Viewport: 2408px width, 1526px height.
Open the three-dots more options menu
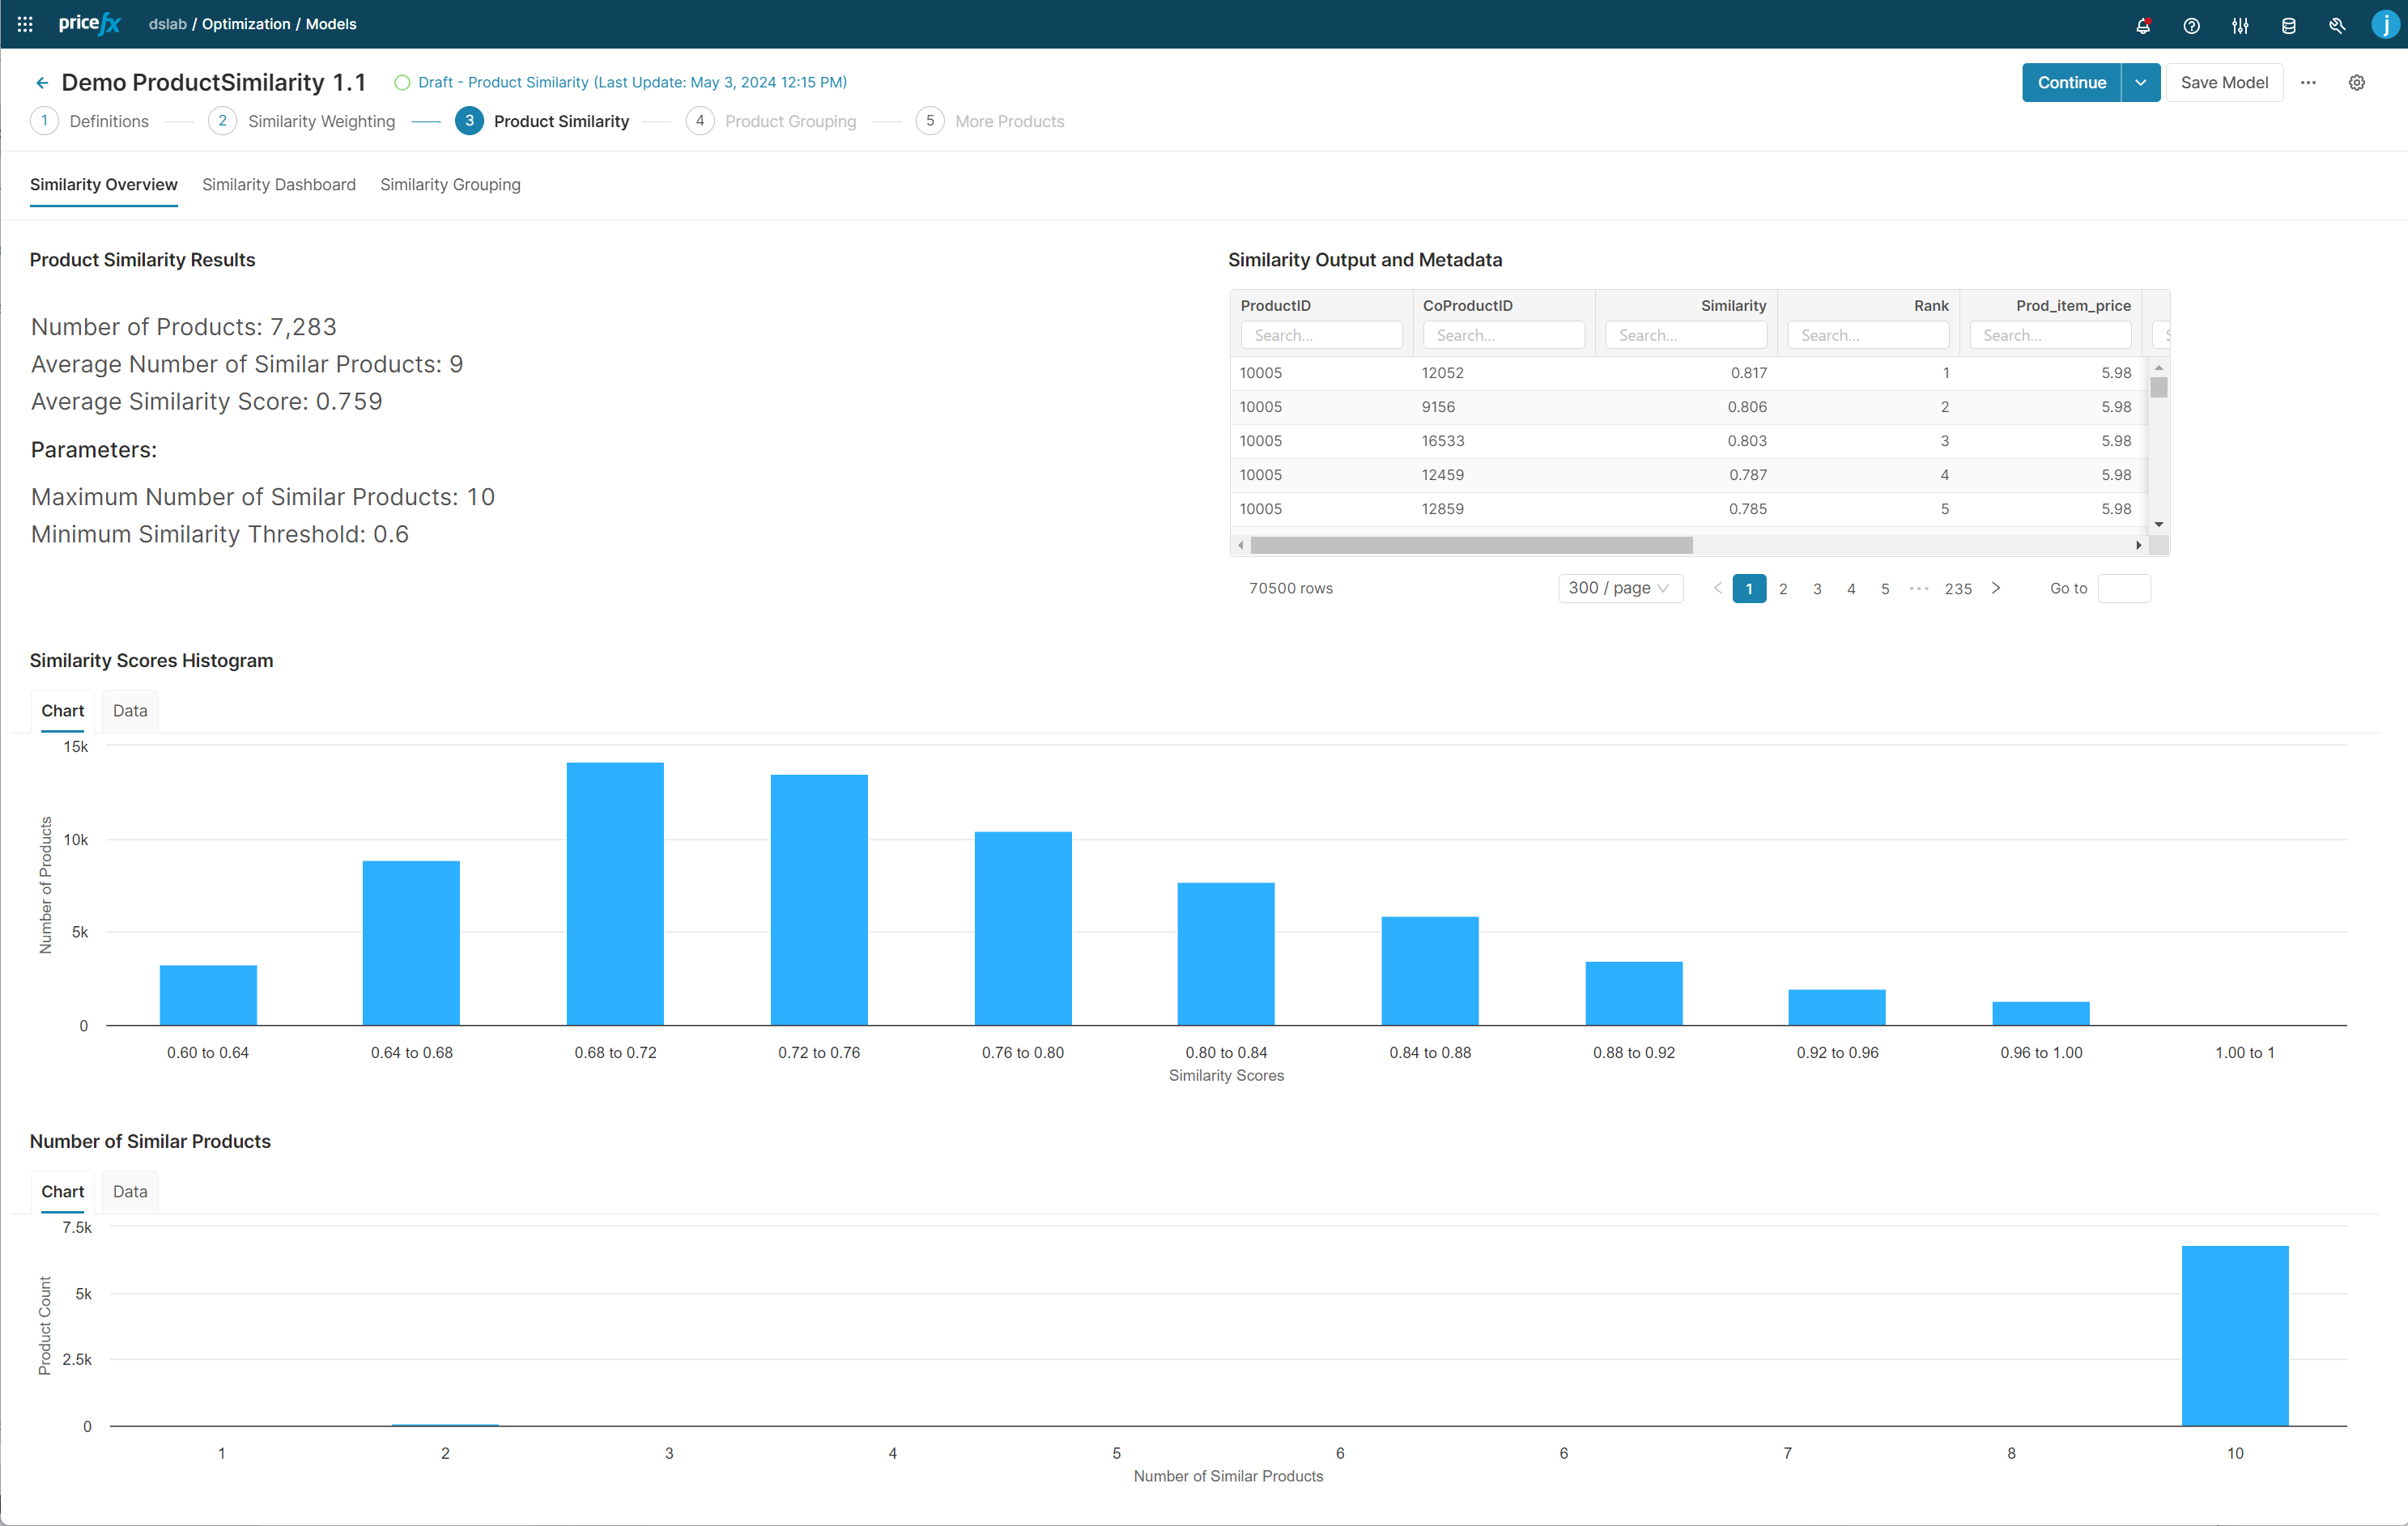tap(2308, 83)
